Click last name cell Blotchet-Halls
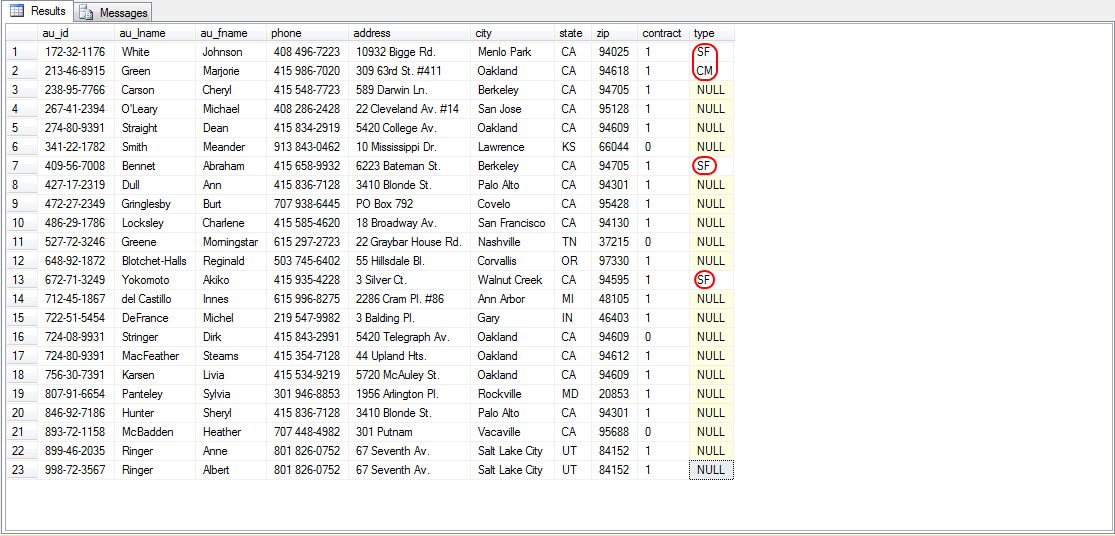Image resolution: width=1115 pixels, height=536 pixels. coord(154,261)
